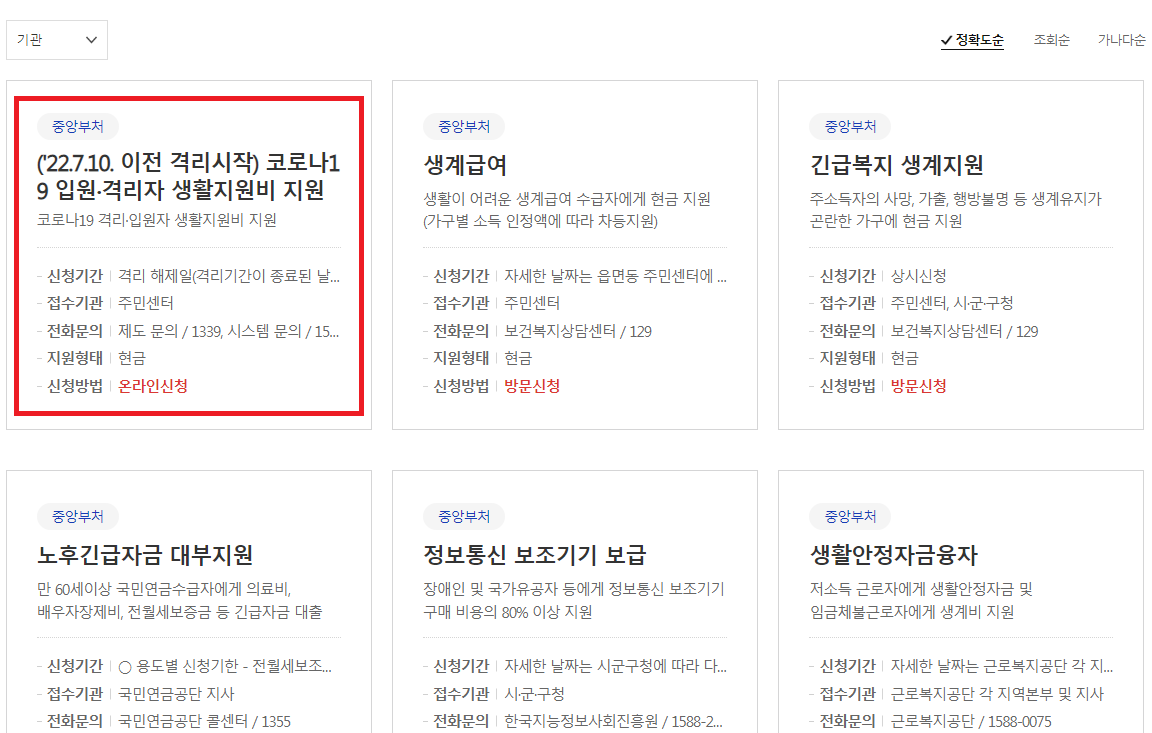The image size is (1152, 733).
Task: Click 중앙부처 tag on 코로나19 생활지원비 card
Action: click(x=77, y=126)
